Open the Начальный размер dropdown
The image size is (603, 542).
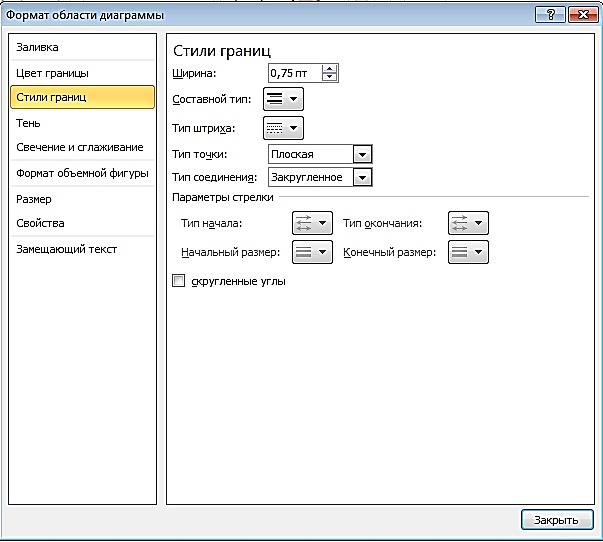tap(312, 252)
